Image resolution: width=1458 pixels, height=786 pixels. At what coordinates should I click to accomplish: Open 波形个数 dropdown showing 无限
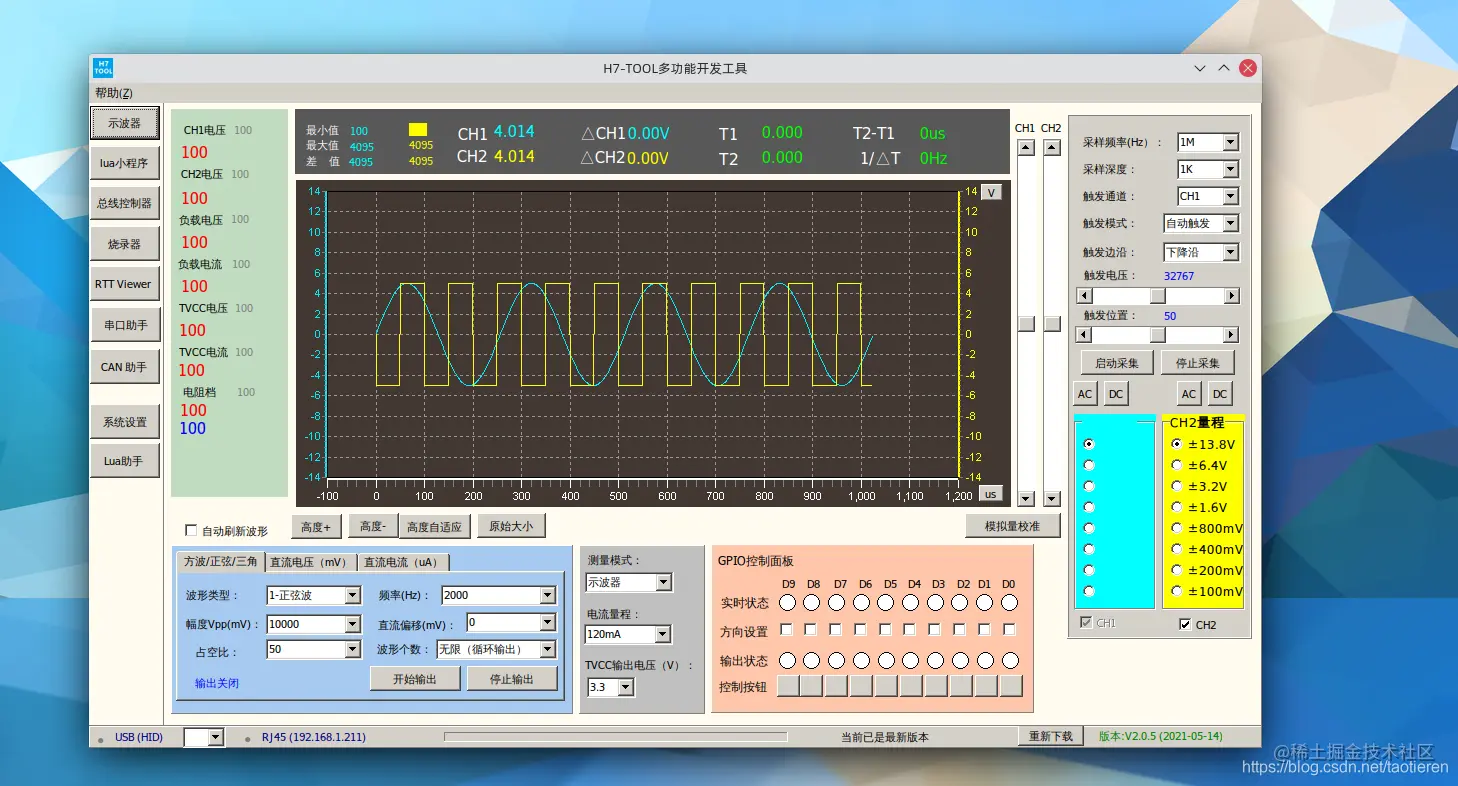click(547, 649)
